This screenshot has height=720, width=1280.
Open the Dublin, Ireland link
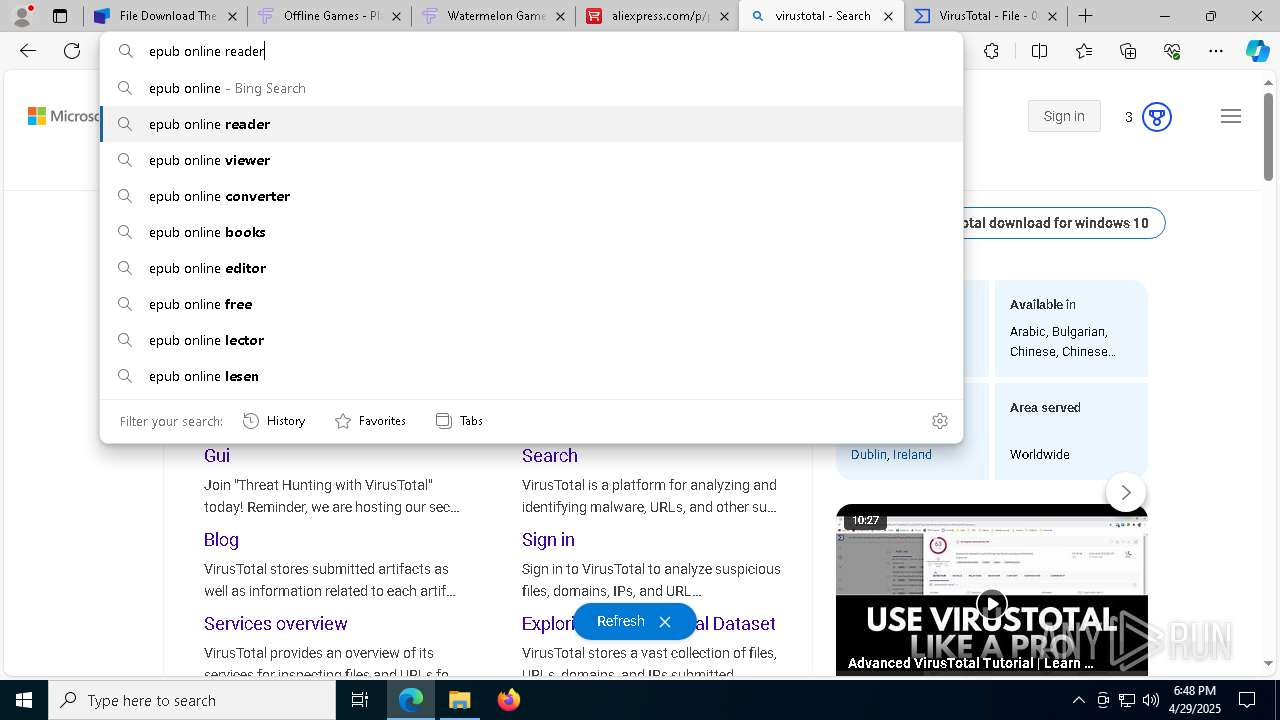(891, 454)
